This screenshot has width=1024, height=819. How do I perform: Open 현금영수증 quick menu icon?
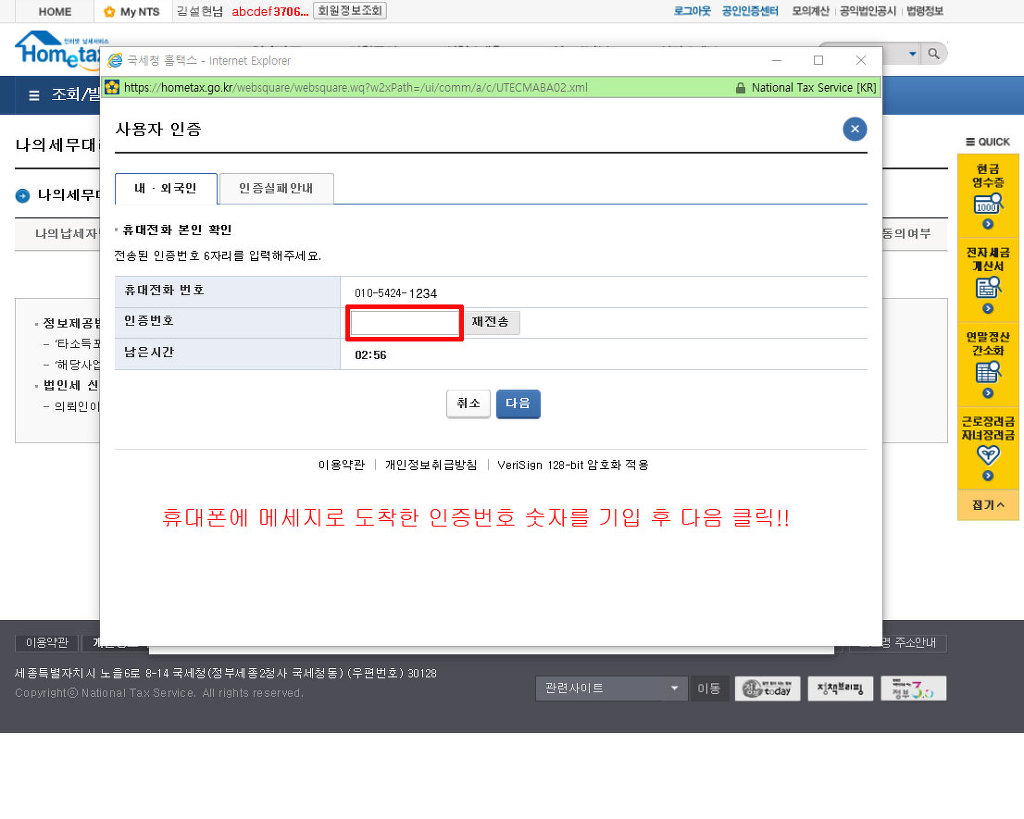(x=988, y=204)
